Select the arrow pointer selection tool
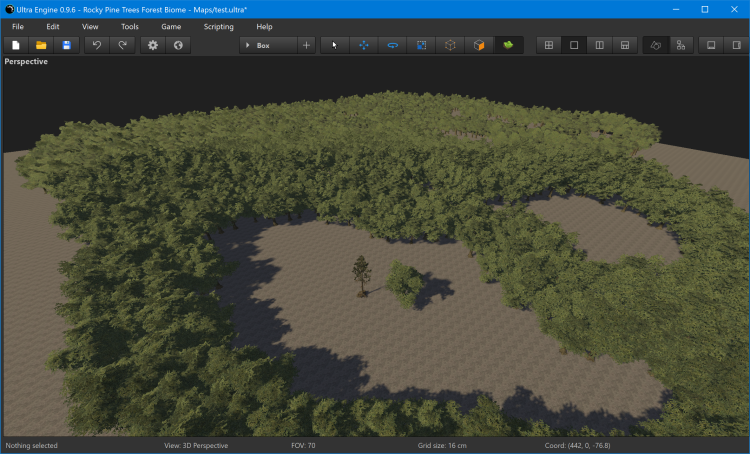This screenshot has height=454, width=750. pyautogui.click(x=334, y=45)
